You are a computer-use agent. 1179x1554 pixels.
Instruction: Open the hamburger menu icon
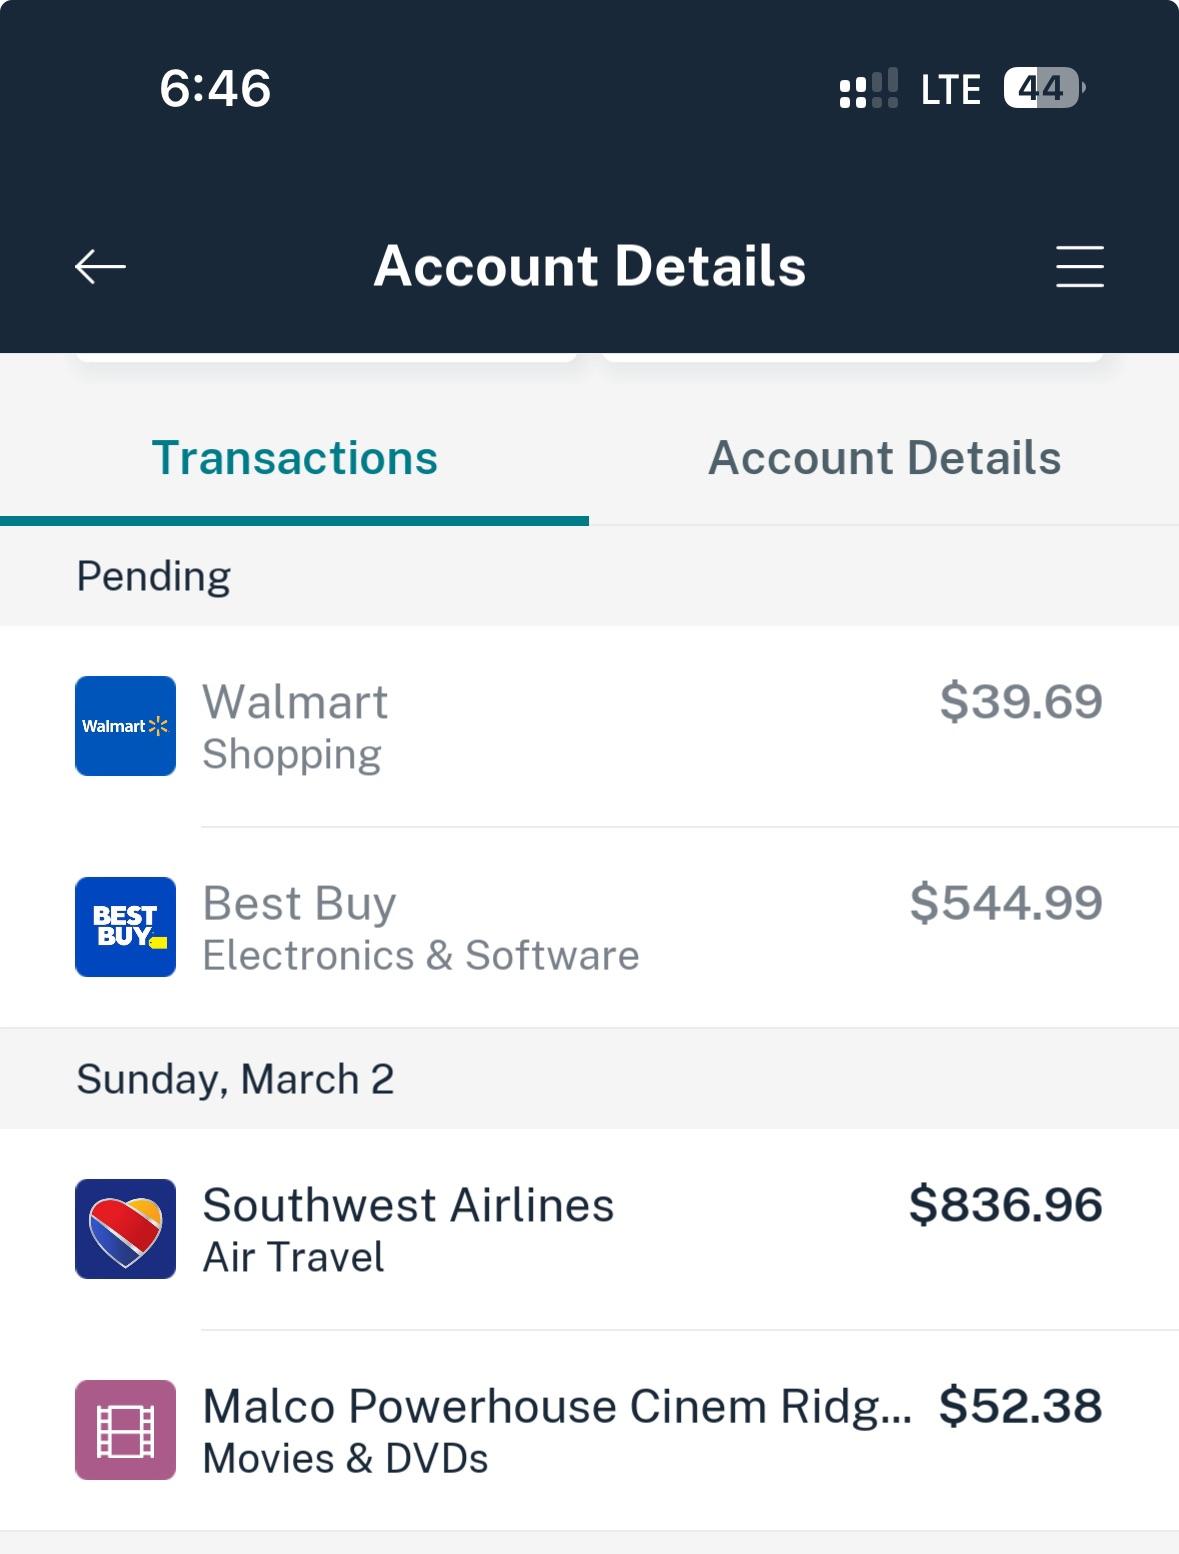1080,266
